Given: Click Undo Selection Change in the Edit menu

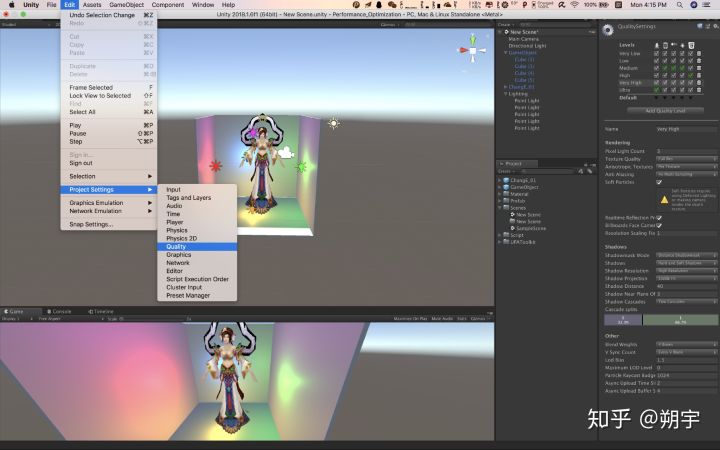Looking at the screenshot, I should coord(109,15).
